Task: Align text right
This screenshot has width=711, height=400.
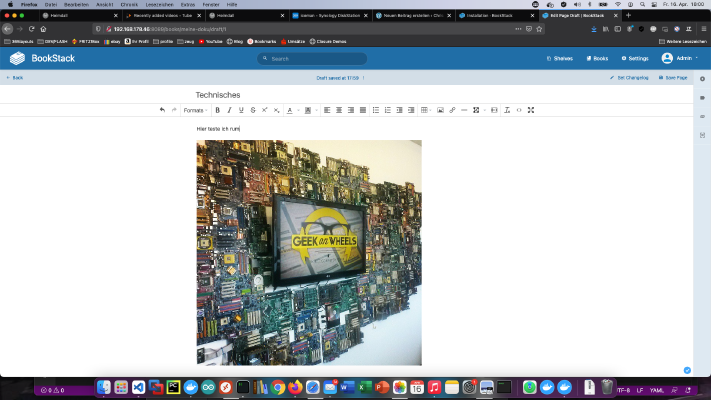Action: pos(351,110)
